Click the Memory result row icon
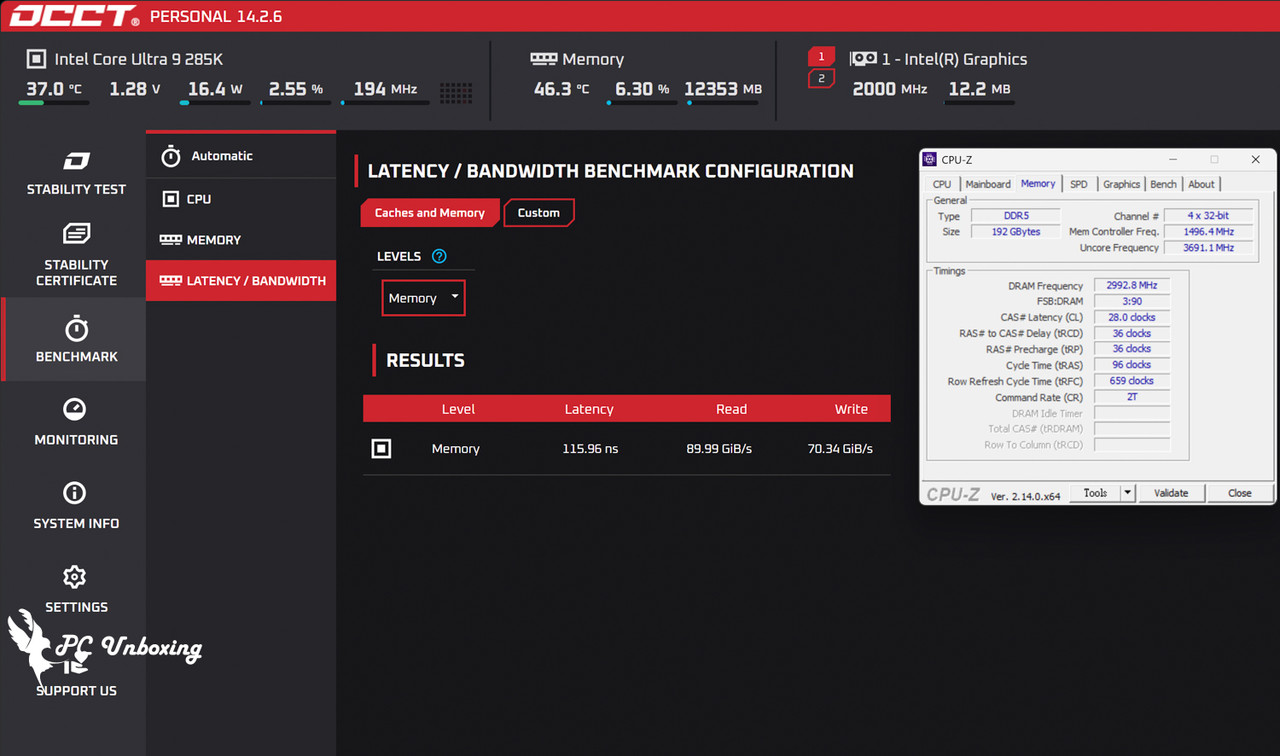The image size is (1280, 756). [x=381, y=449]
